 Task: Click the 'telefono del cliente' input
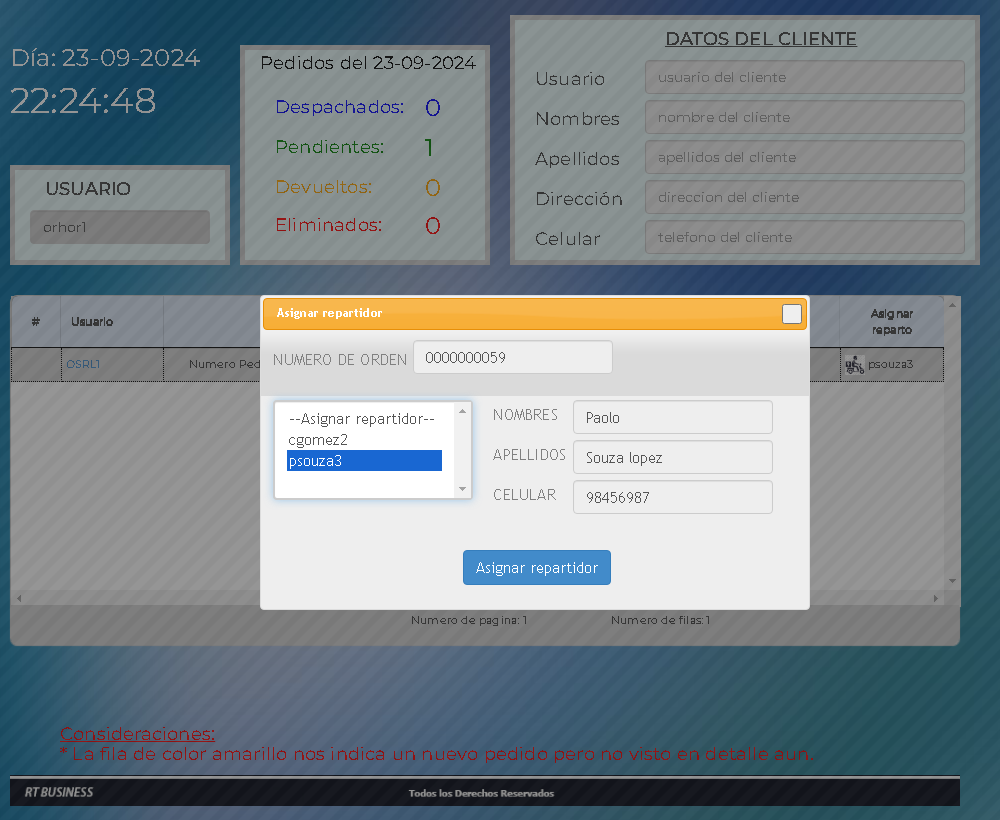(x=804, y=237)
